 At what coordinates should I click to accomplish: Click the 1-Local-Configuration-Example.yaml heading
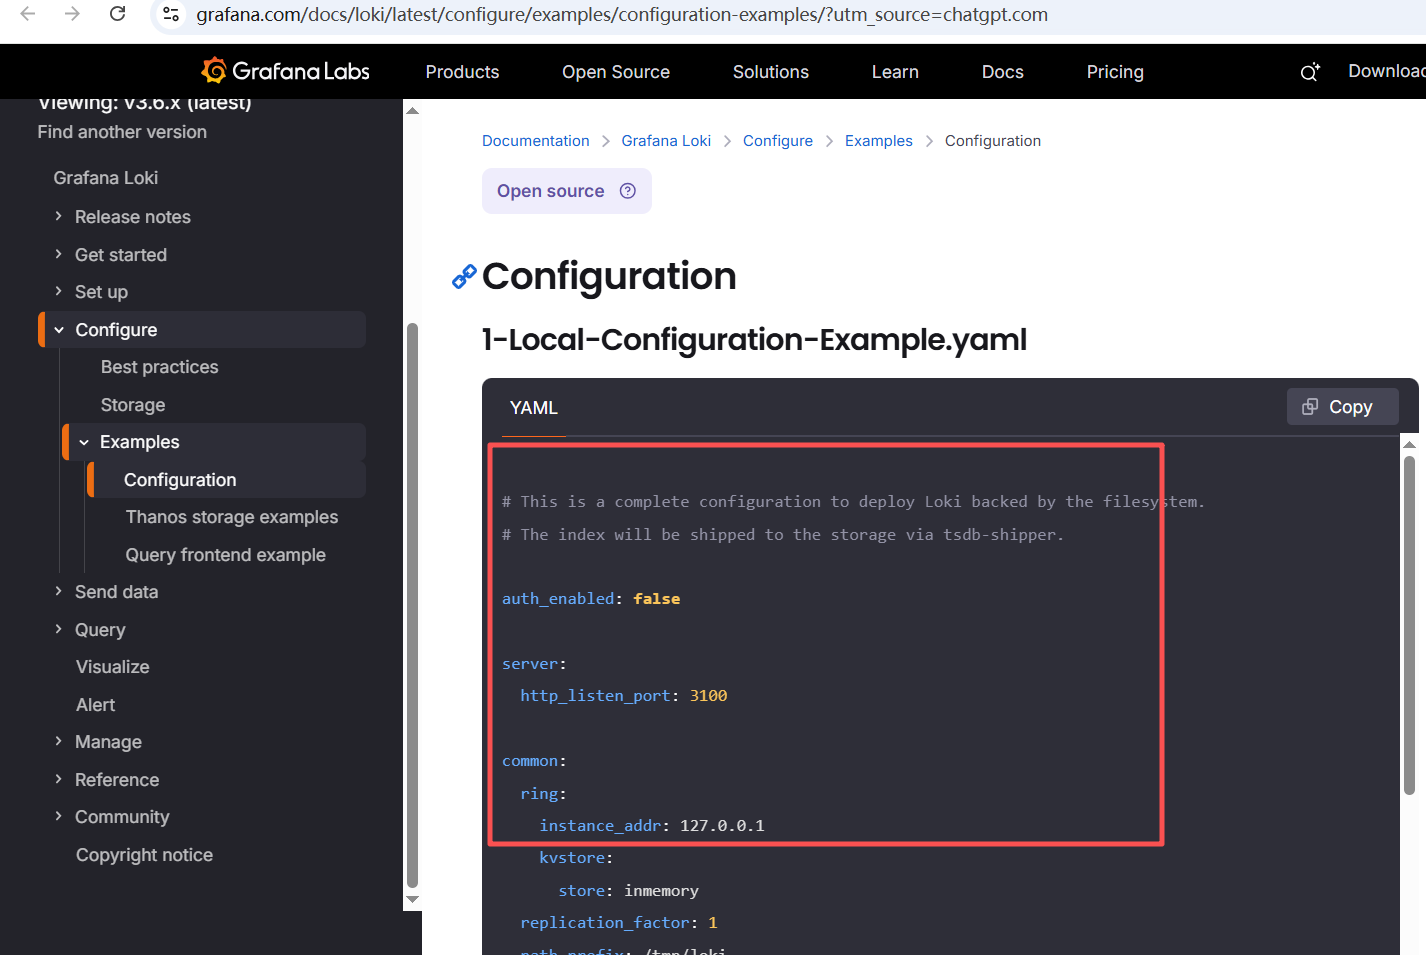pos(754,340)
